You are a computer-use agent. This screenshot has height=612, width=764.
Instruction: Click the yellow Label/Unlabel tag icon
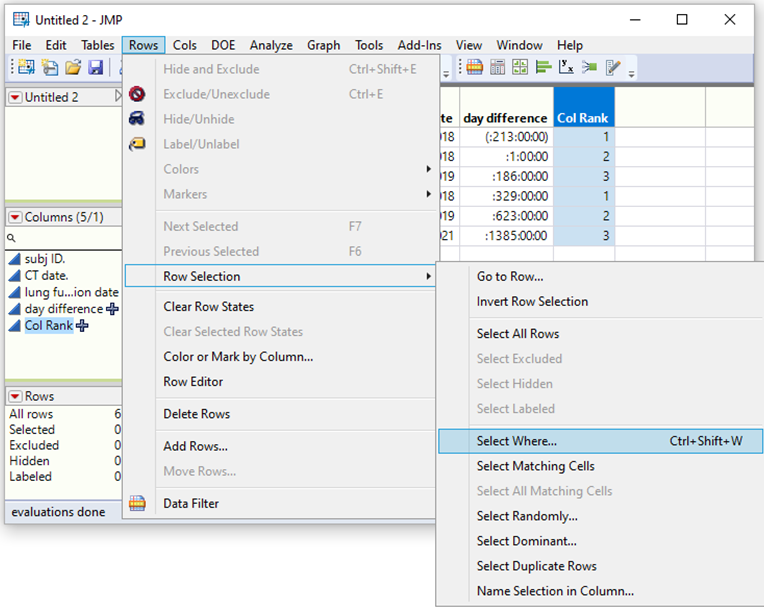click(x=137, y=144)
